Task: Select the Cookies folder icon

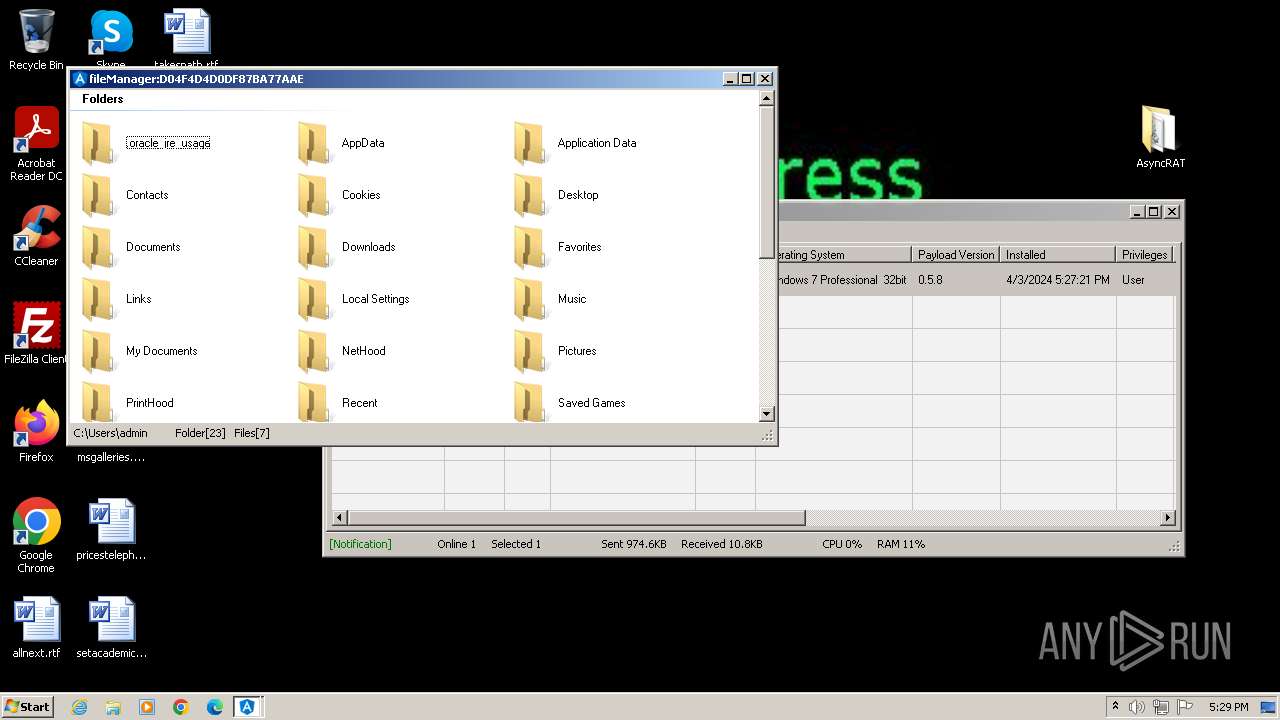Action: [x=314, y=195]
